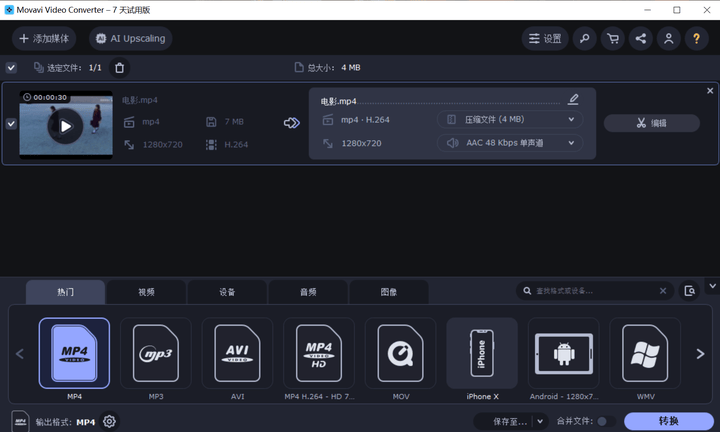
Task: Click the Add Media plus button
Action: (x=44, y=39)
